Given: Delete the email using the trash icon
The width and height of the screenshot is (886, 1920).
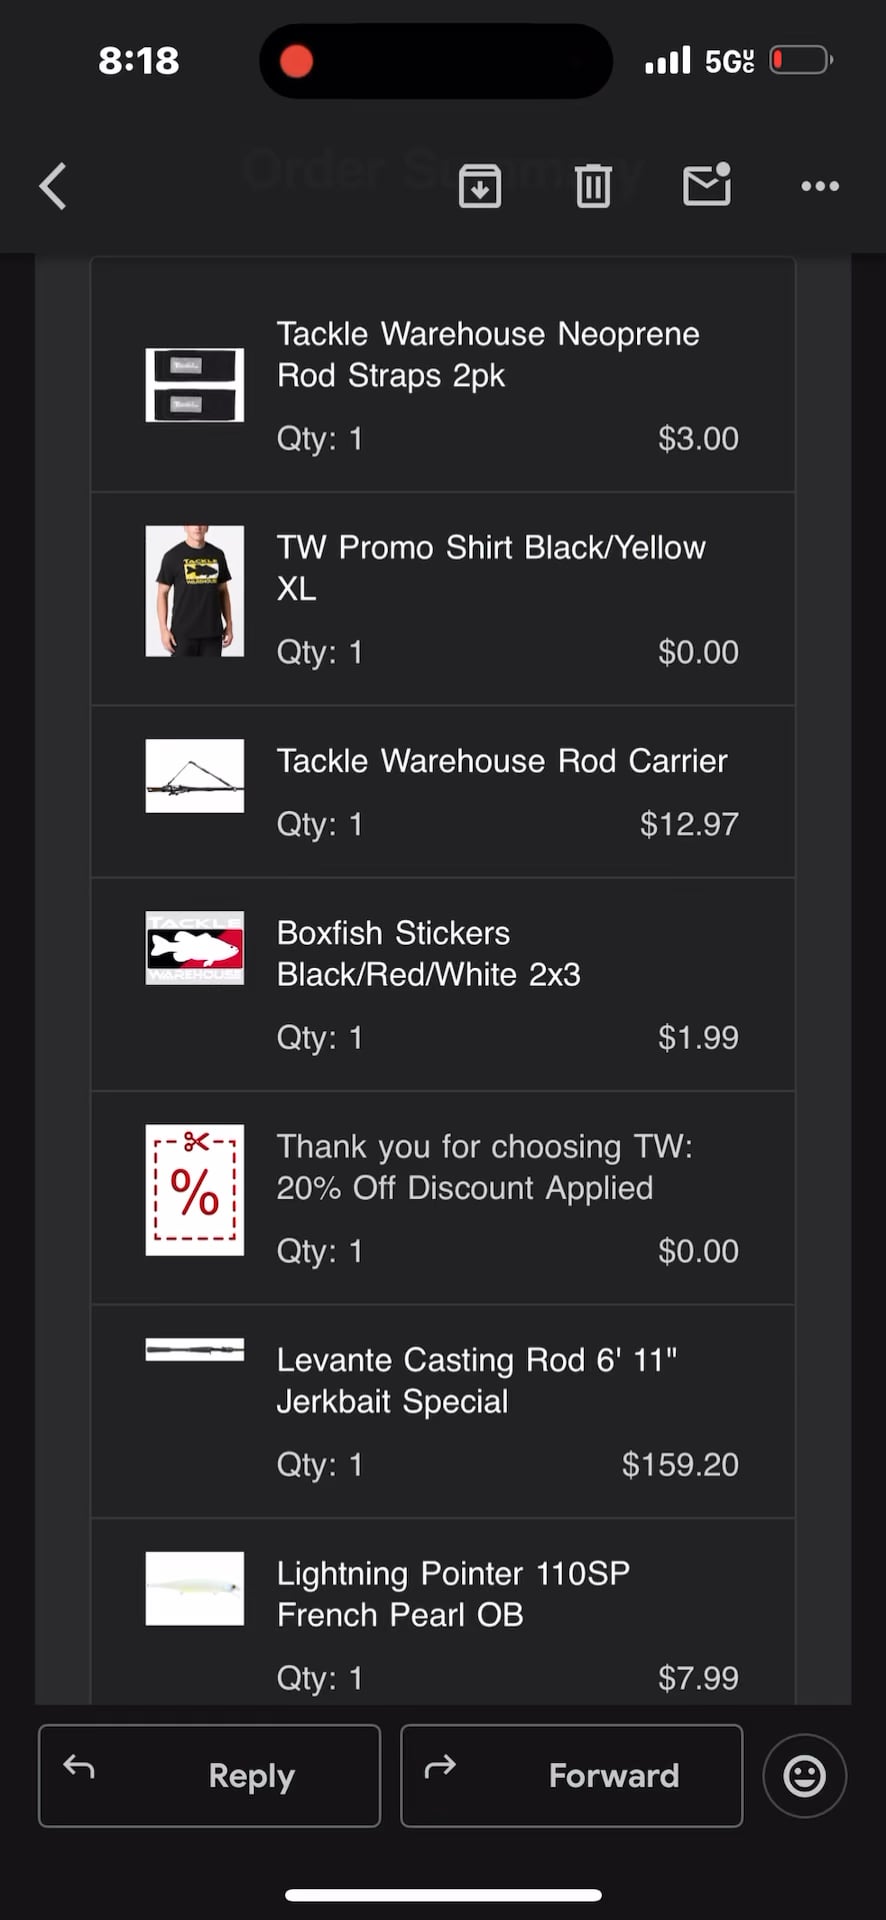Looking at the screenshot, I should tap(593, 186).
